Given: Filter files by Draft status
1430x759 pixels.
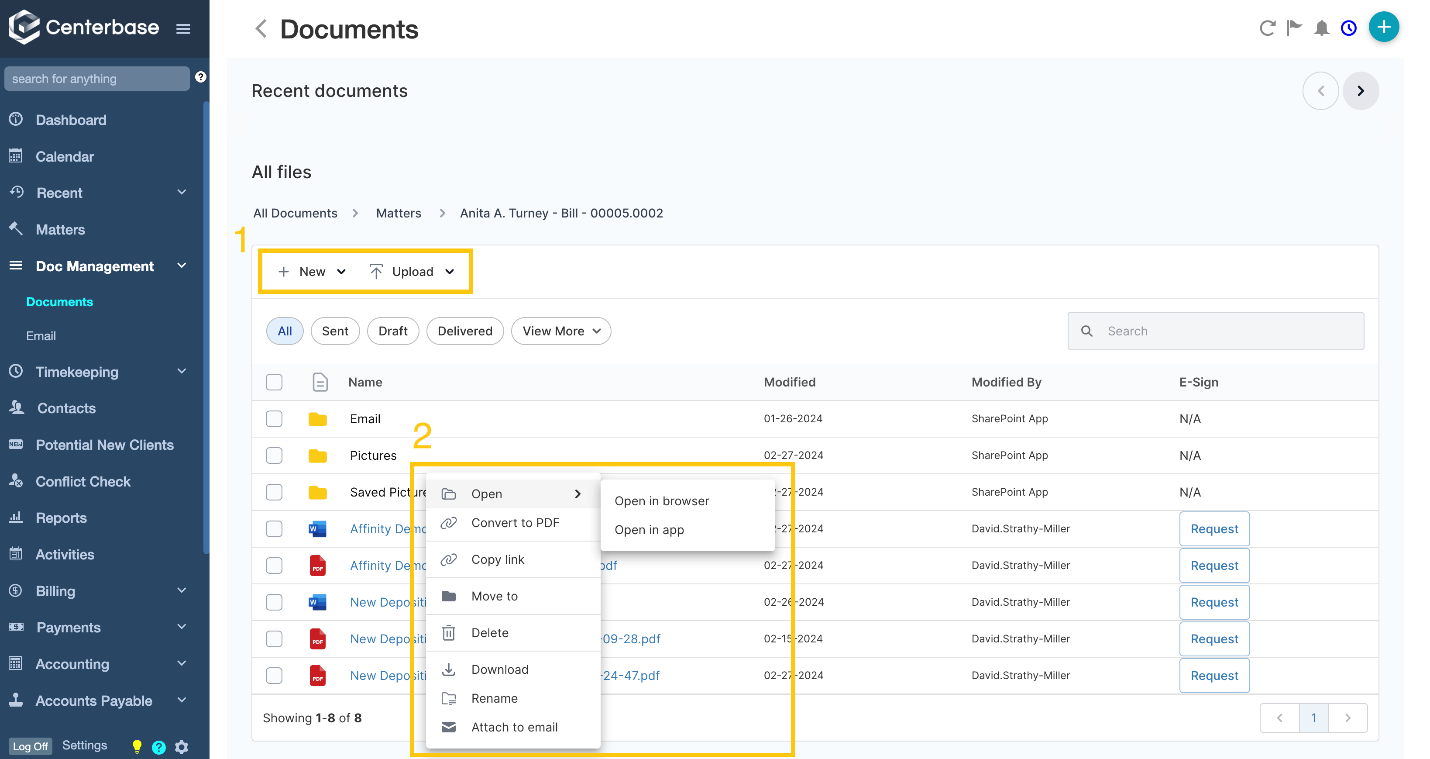Looking at the screenshot, I should 393,331.
